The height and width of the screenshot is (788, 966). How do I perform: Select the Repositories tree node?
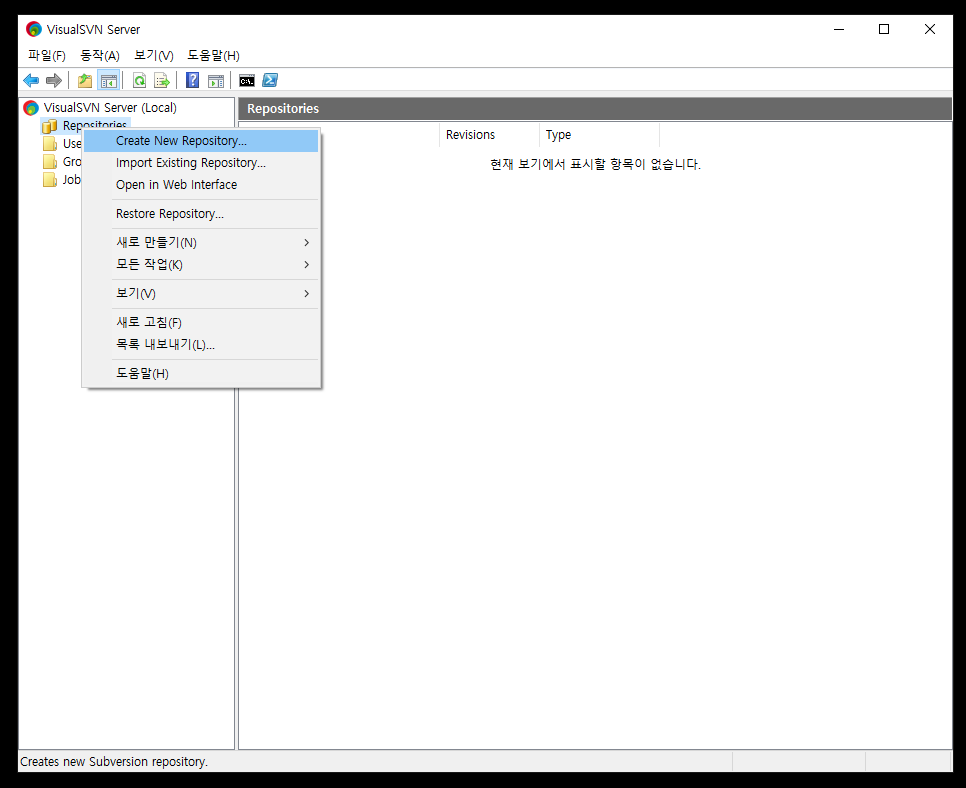95,125
